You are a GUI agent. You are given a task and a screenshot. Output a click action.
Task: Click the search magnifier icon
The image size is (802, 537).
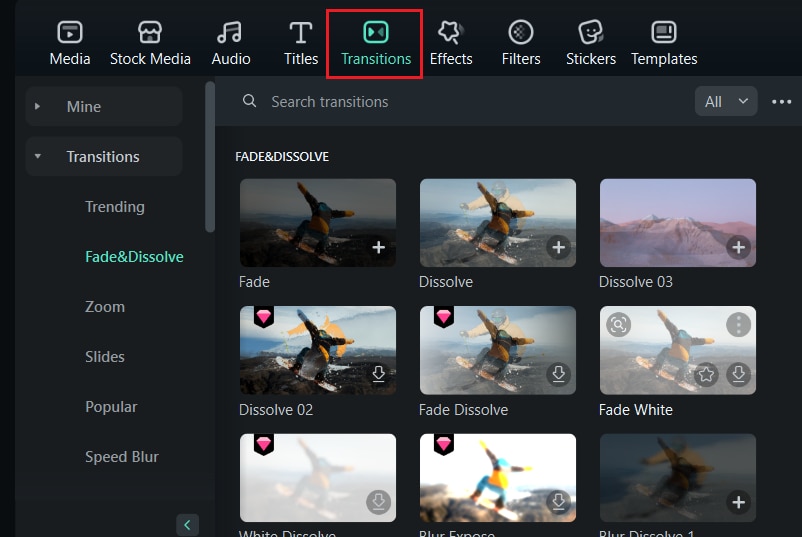[x=249, y=101]
